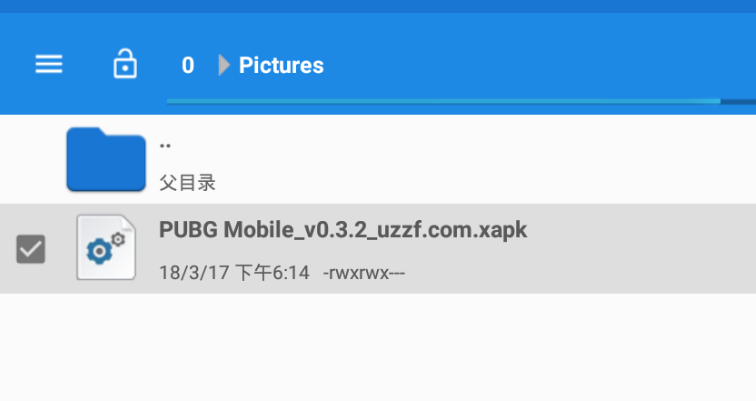
Task: Click the empty area below the file list
Action: click(x=378, y=347)
